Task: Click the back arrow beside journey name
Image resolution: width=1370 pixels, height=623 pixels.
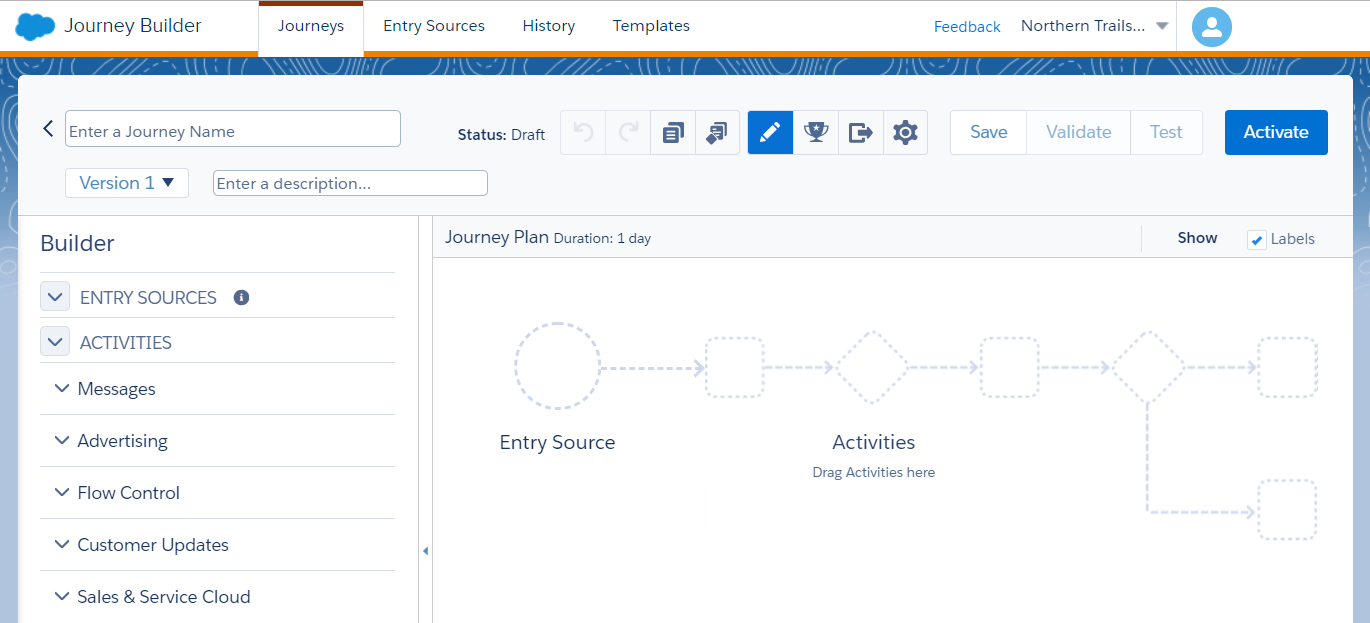Action: [48, 129]
